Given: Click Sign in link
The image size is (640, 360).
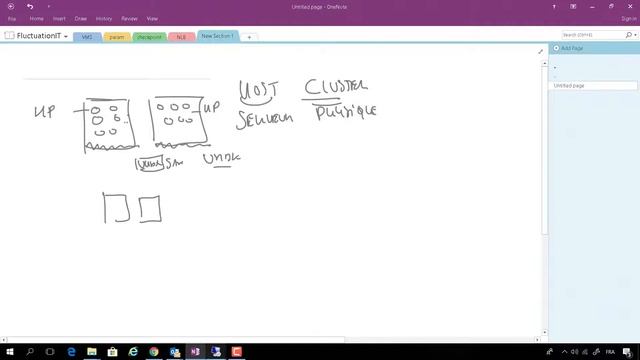Looking at the screenshot, I should pos(629,19).
